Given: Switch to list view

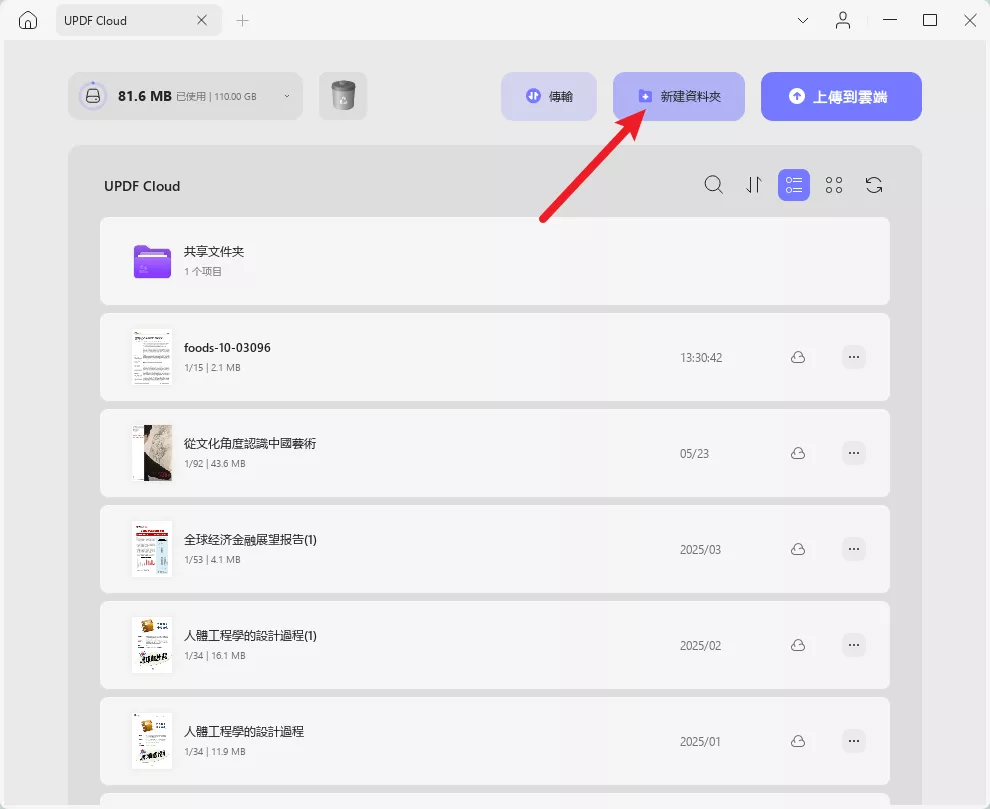Looking at the screenshot, I should (x=794, y=185).
